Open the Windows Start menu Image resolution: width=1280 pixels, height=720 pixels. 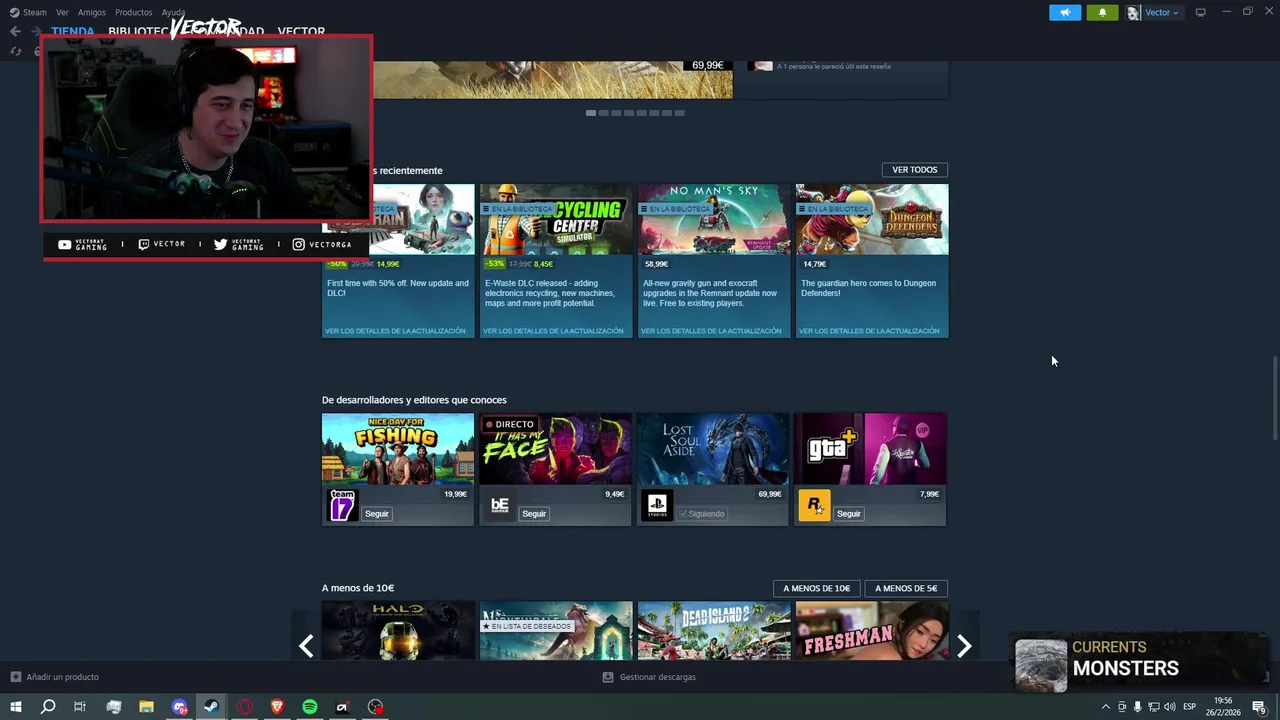pos(16,707)
